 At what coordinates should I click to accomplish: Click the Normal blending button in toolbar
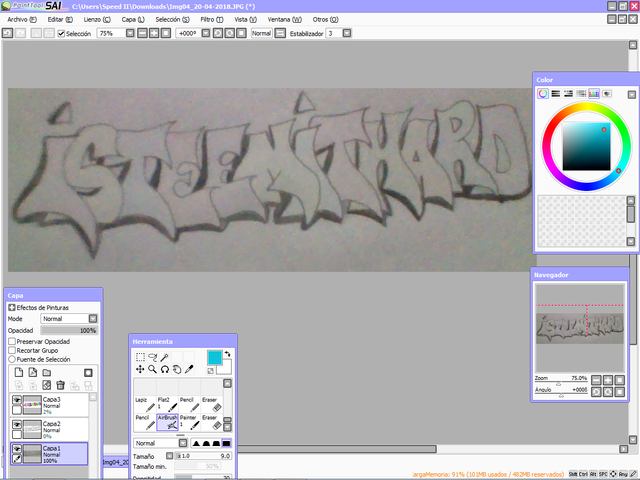coord(261,33)
